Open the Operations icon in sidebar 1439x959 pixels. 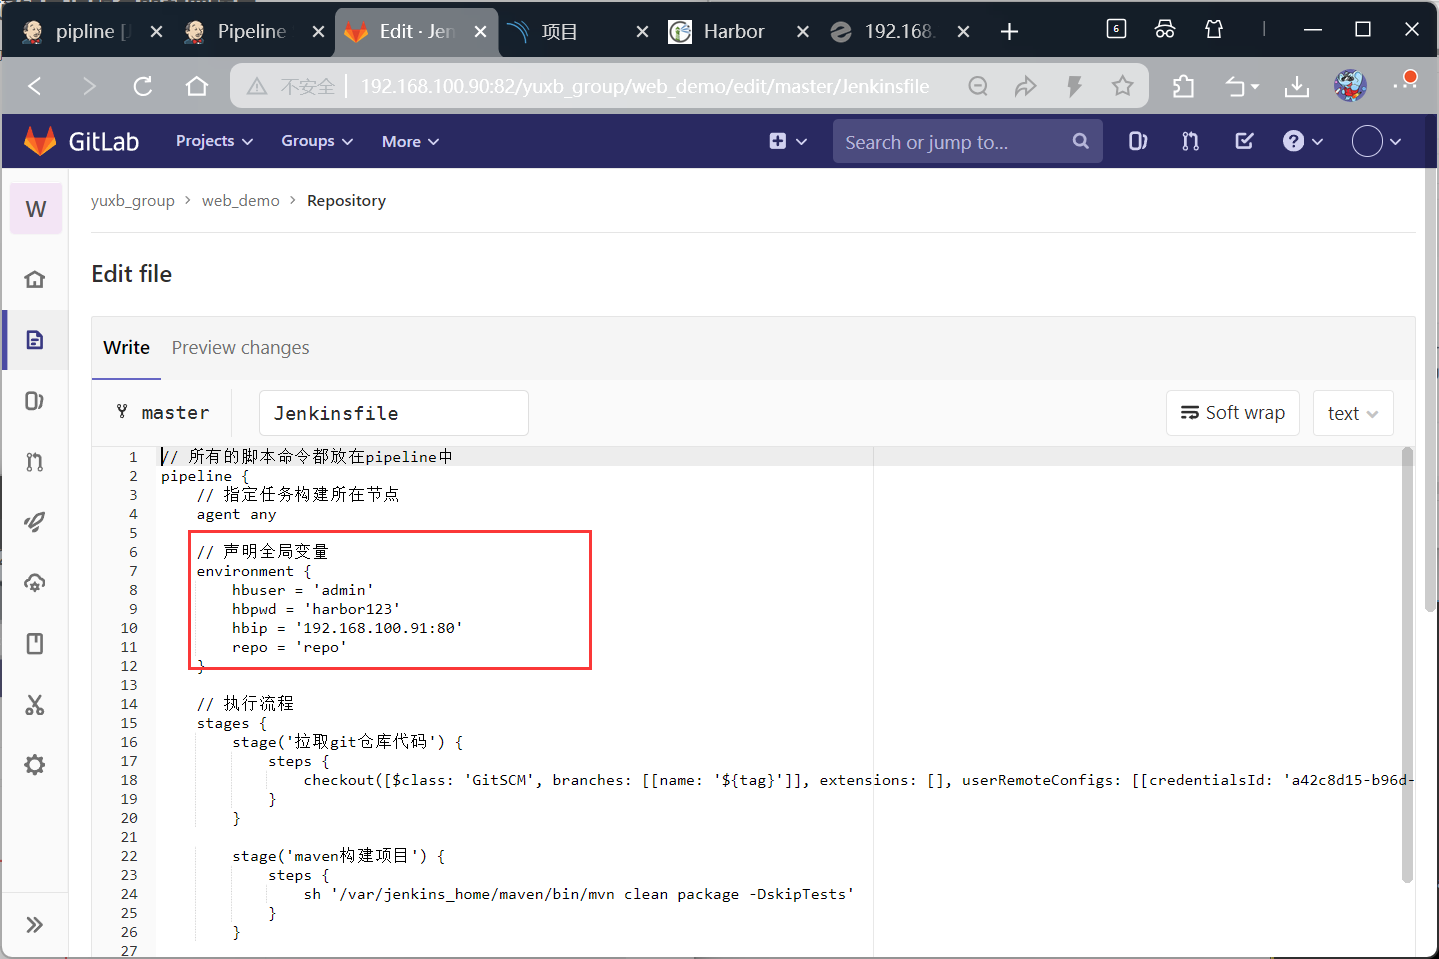tap(35, 583)
